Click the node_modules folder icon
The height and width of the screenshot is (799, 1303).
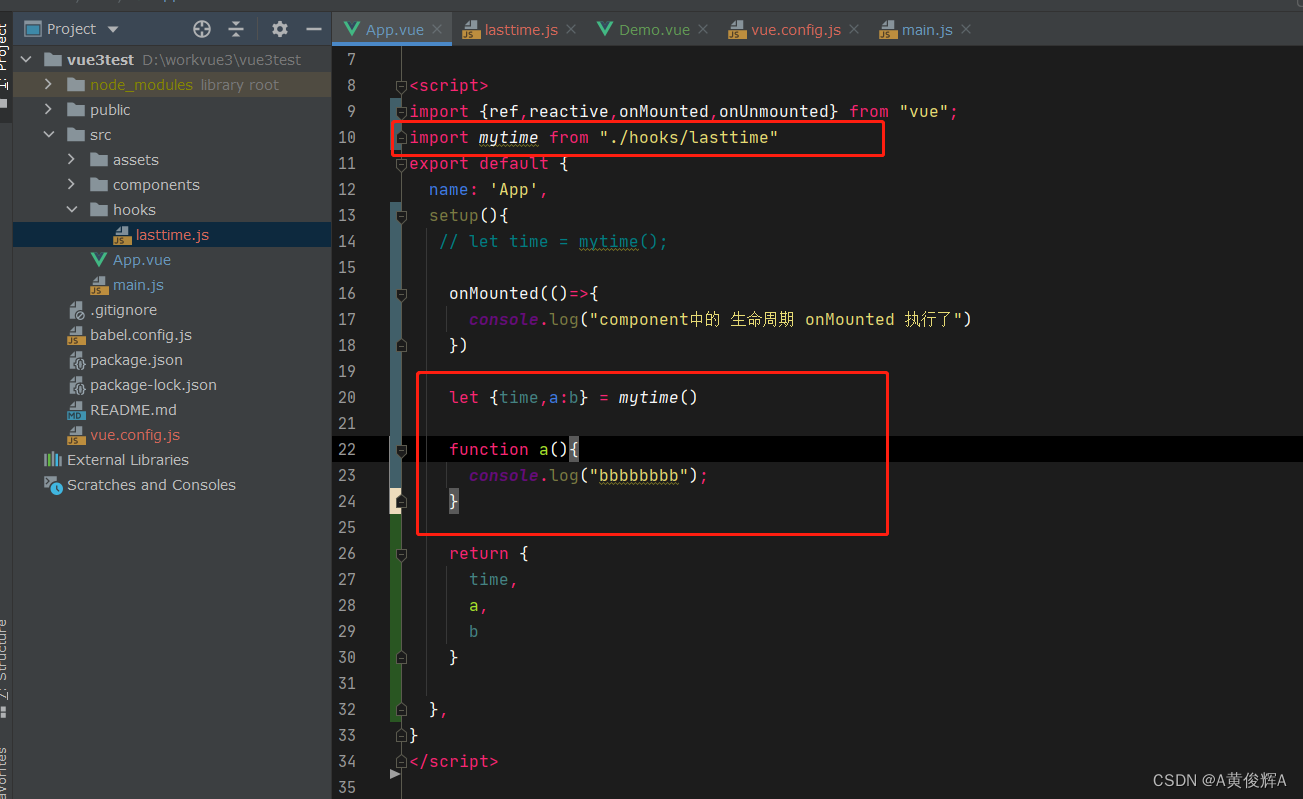75,85
